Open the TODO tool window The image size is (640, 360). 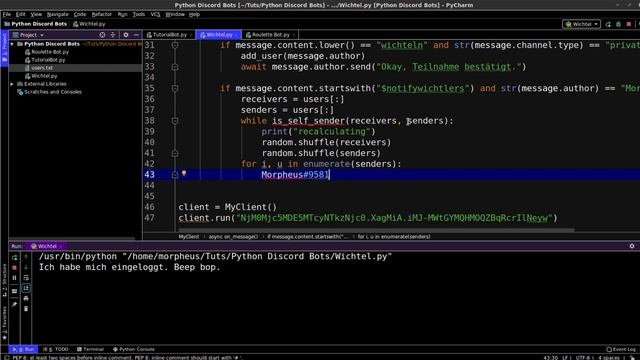point(56,349)
